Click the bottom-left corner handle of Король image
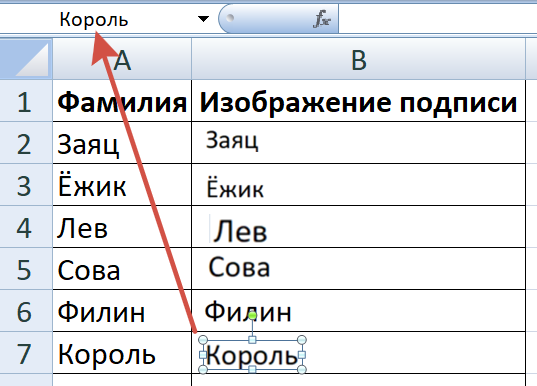 click(x=203, y=370)
